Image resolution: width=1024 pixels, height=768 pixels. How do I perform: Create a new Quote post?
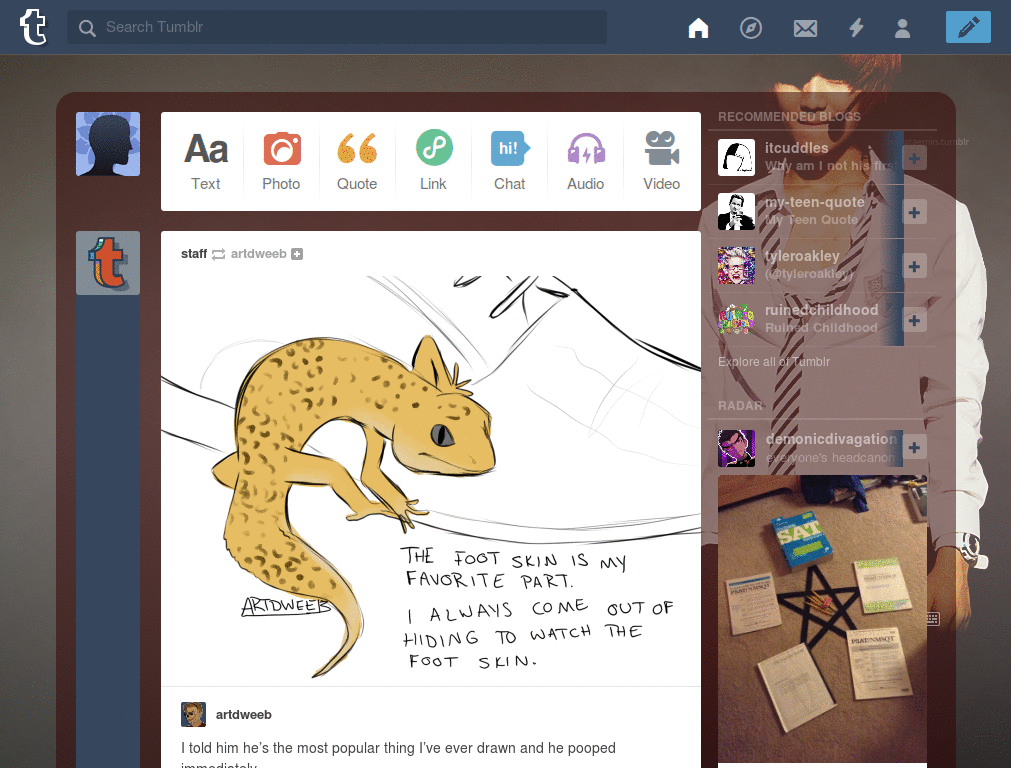click(357, 161)
